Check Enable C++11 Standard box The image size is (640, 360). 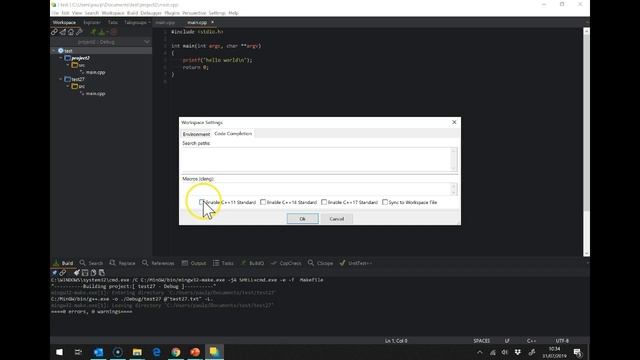tap(202, 202)
